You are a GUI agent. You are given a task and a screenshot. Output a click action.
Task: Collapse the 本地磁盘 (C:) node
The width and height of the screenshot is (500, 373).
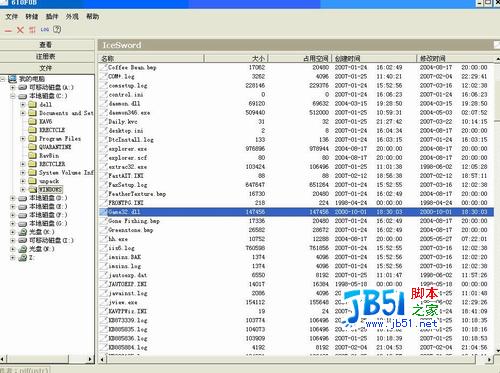13,96
